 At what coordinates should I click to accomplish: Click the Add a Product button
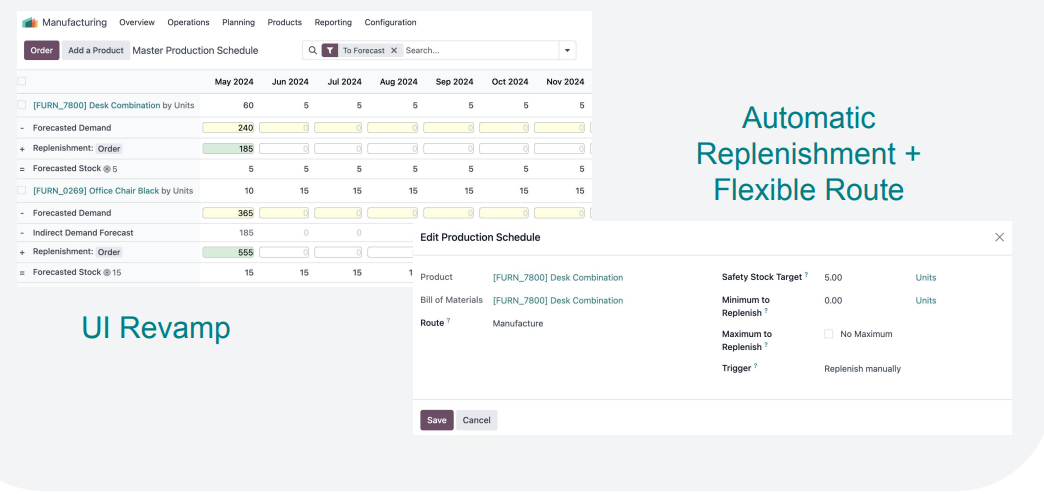click(x=96, y=51)
